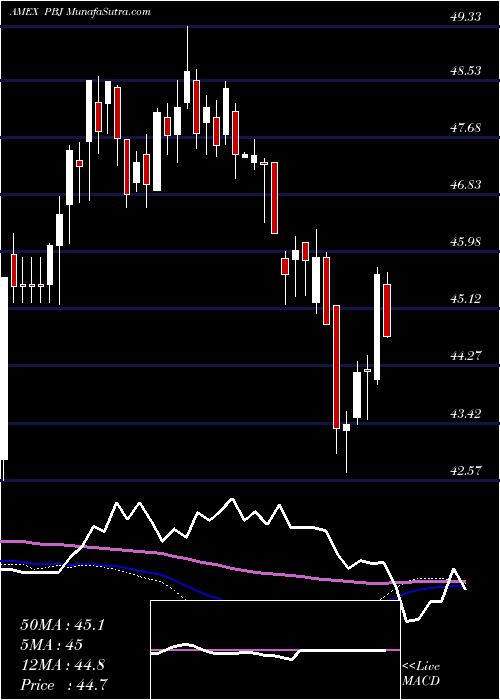Select the 47.68 price label

465,128
